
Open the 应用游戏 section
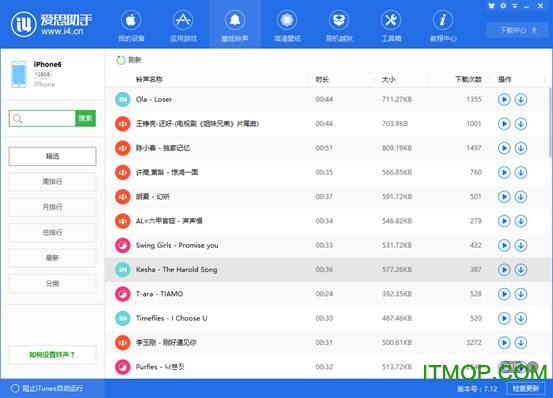pos(183,26)
